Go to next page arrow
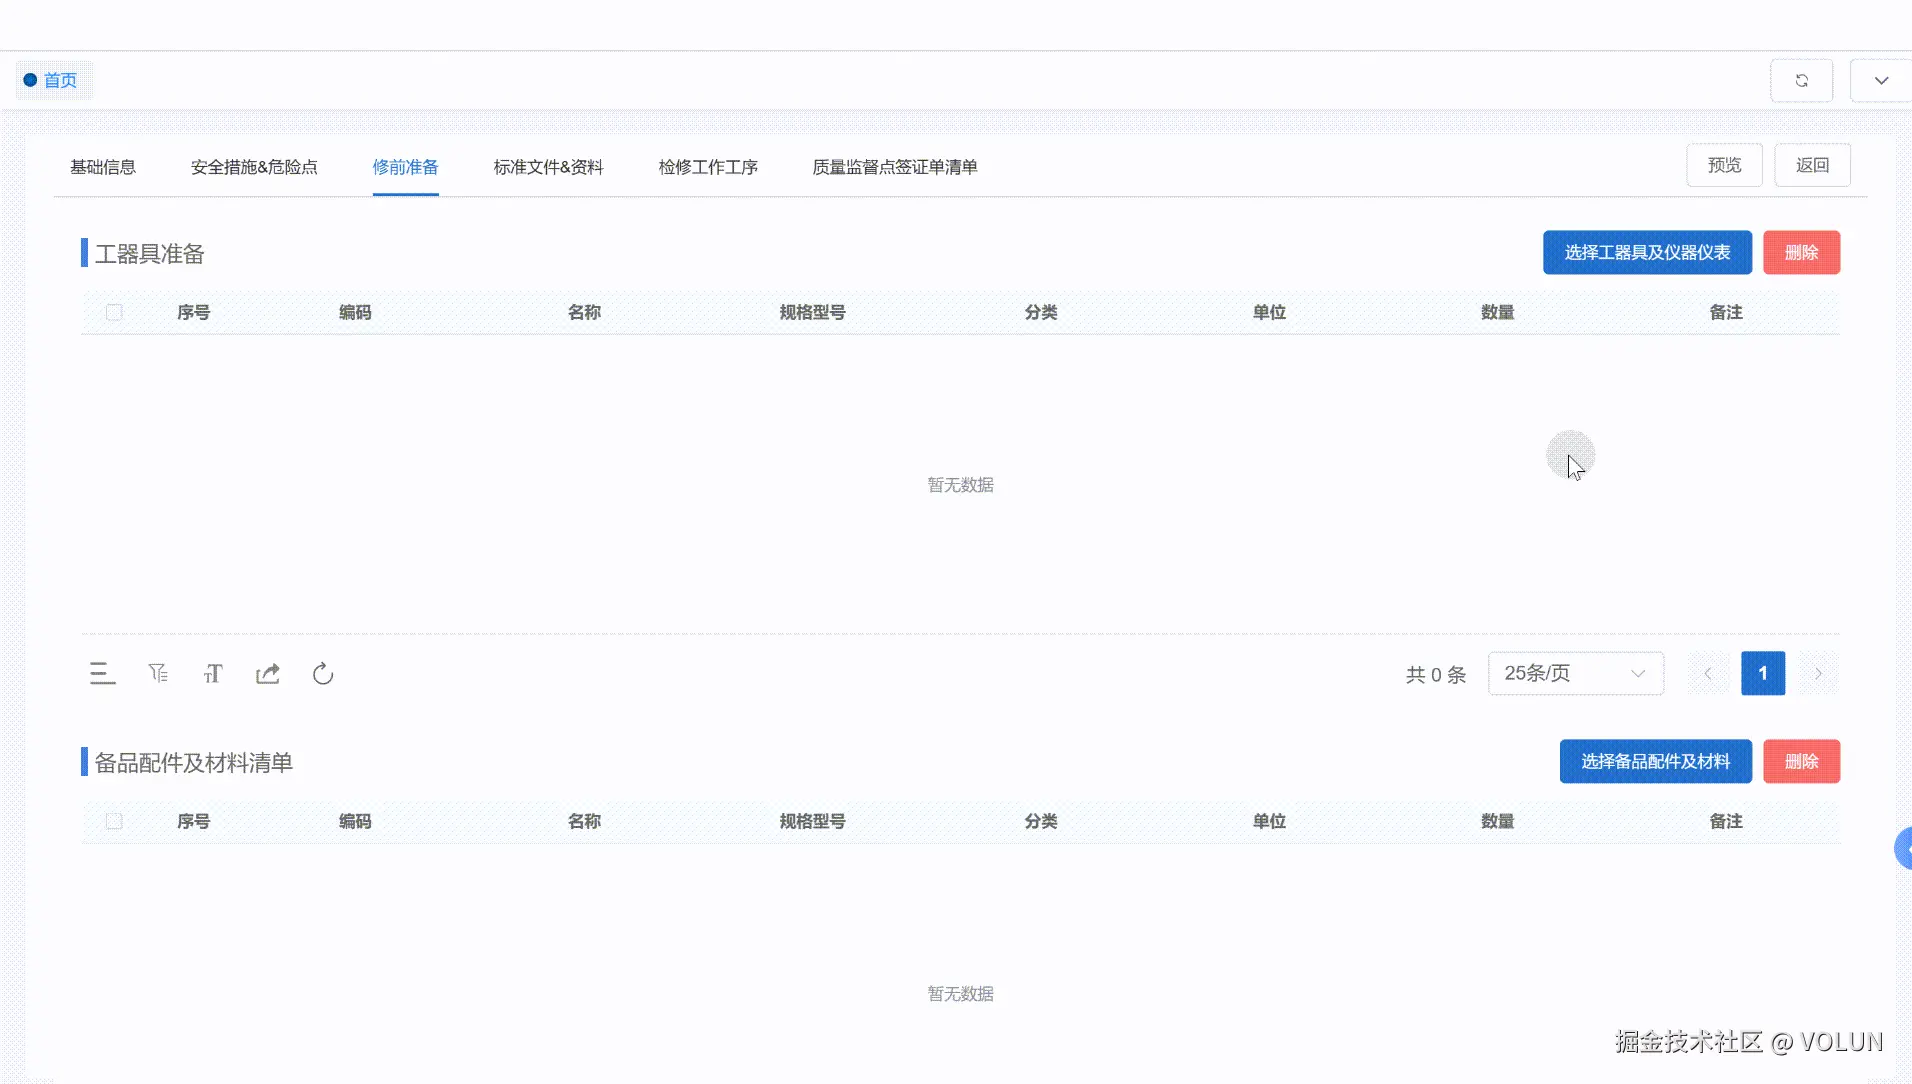The width and height of the screenshot is (1912, 1084). pos(1818,674)
